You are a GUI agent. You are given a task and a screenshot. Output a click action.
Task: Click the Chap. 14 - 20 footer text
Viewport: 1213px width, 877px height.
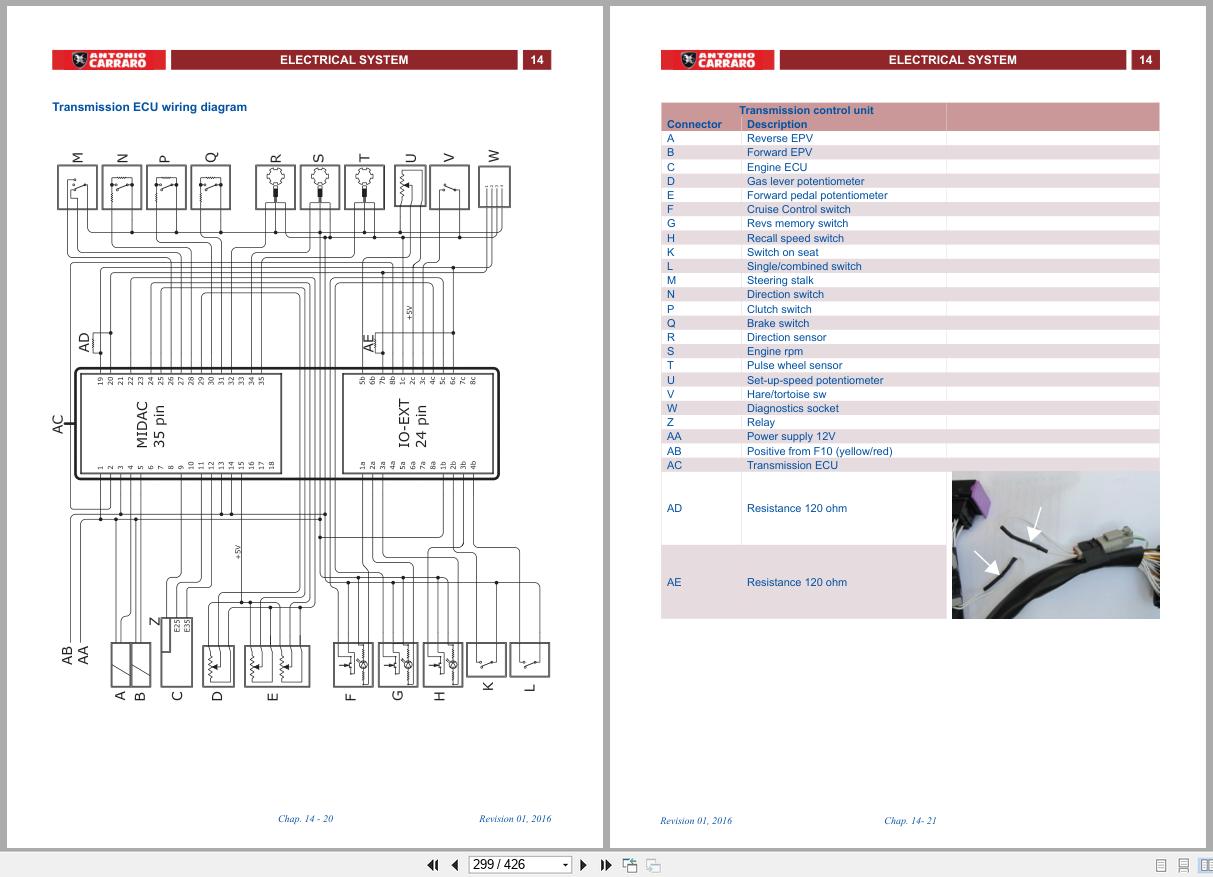[x=306, y=818]
